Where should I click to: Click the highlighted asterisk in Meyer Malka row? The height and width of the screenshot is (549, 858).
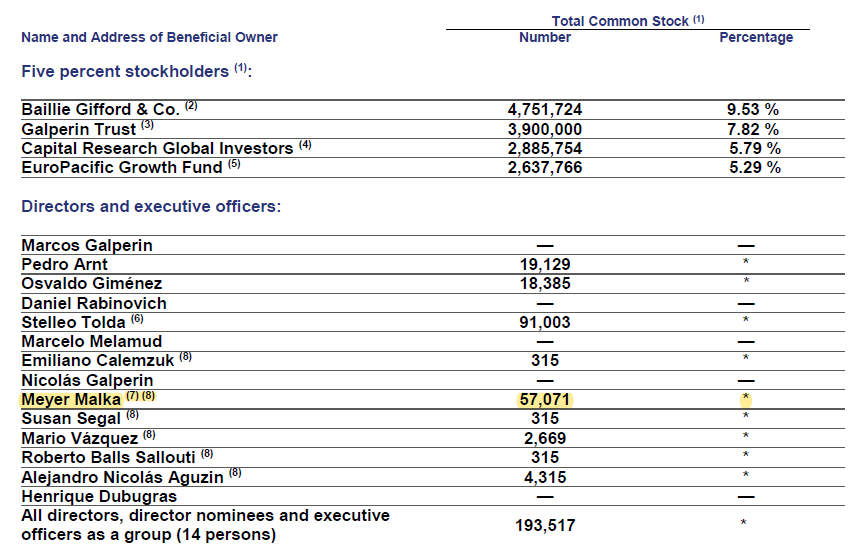[x=746, y=398]
